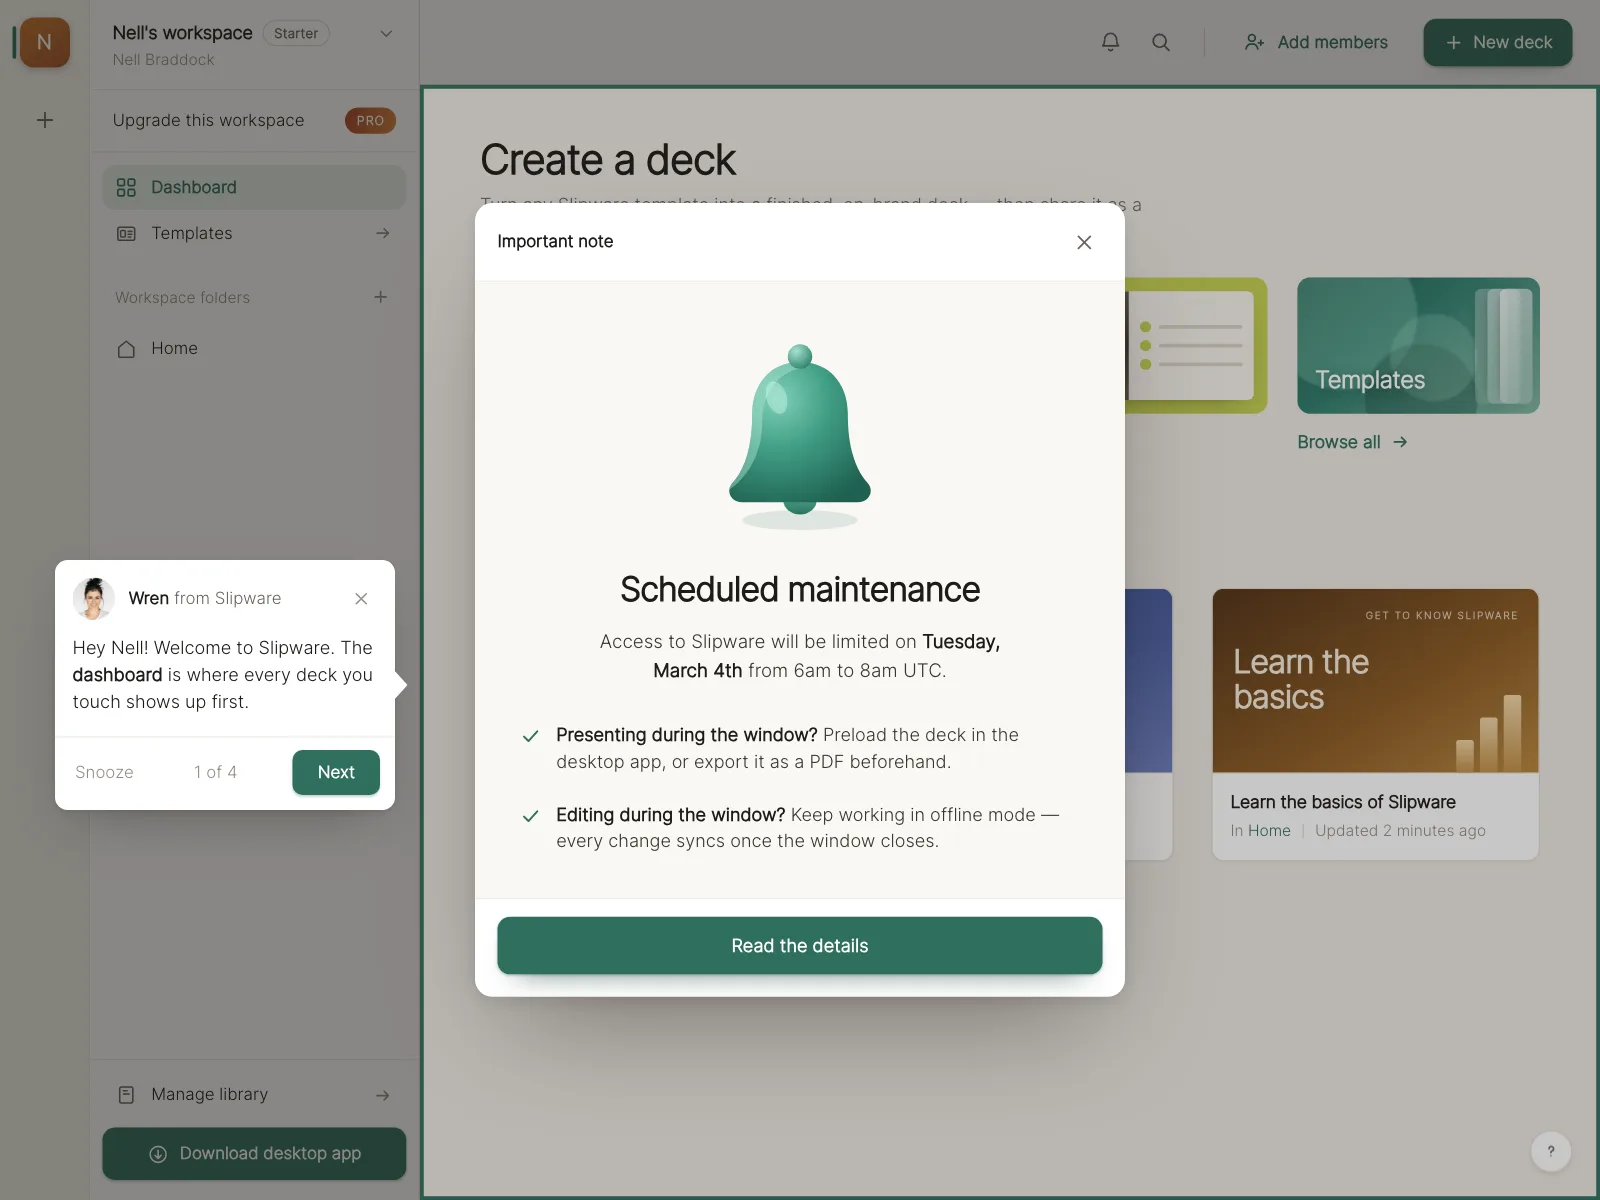Expand the Templates arrow in the sidebar
1600x1200 pixels.
click(x=382, y=233)
